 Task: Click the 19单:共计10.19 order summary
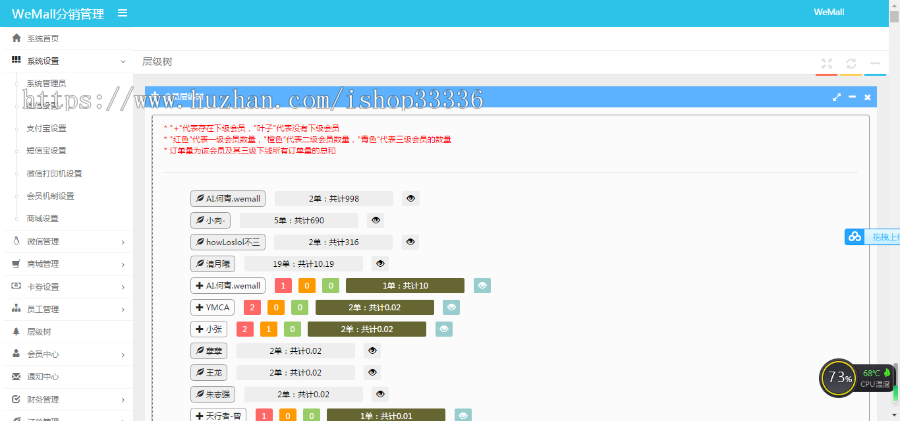click(x=304, y=264)
